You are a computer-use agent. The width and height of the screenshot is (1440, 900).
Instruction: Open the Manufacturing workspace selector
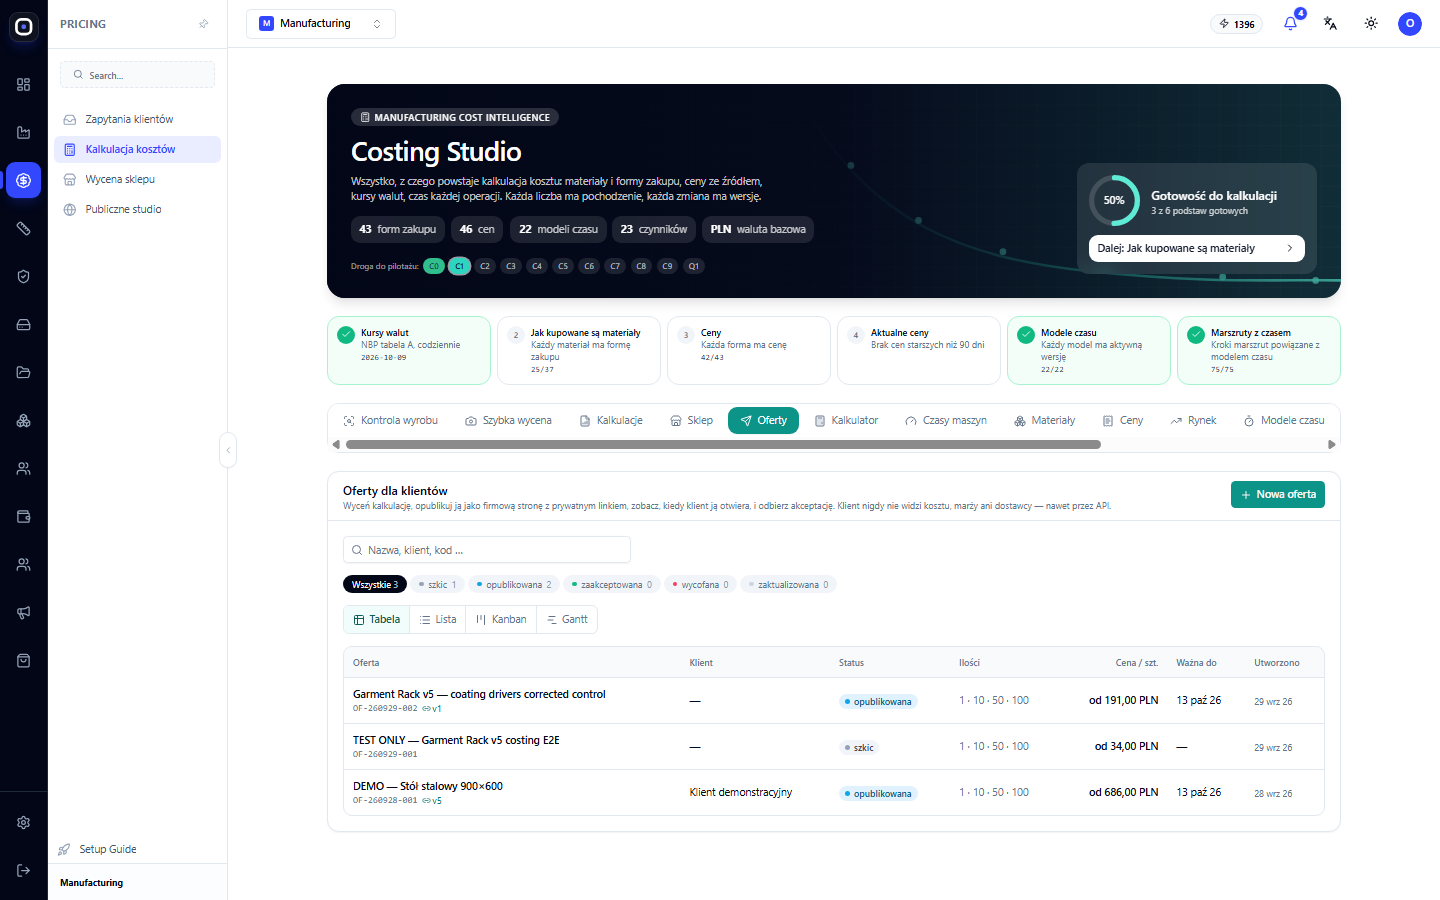pos(321,24)
